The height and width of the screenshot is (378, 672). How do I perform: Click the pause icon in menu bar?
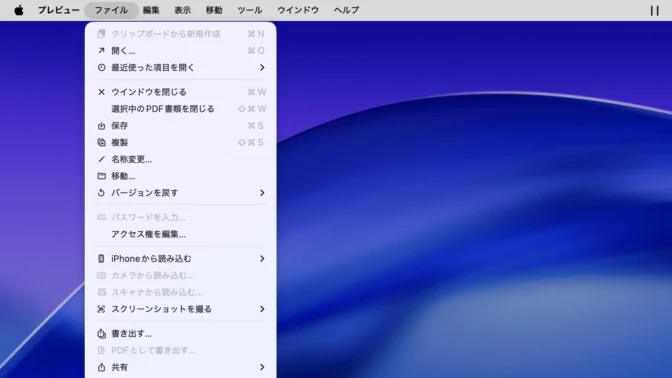(654, 10)
